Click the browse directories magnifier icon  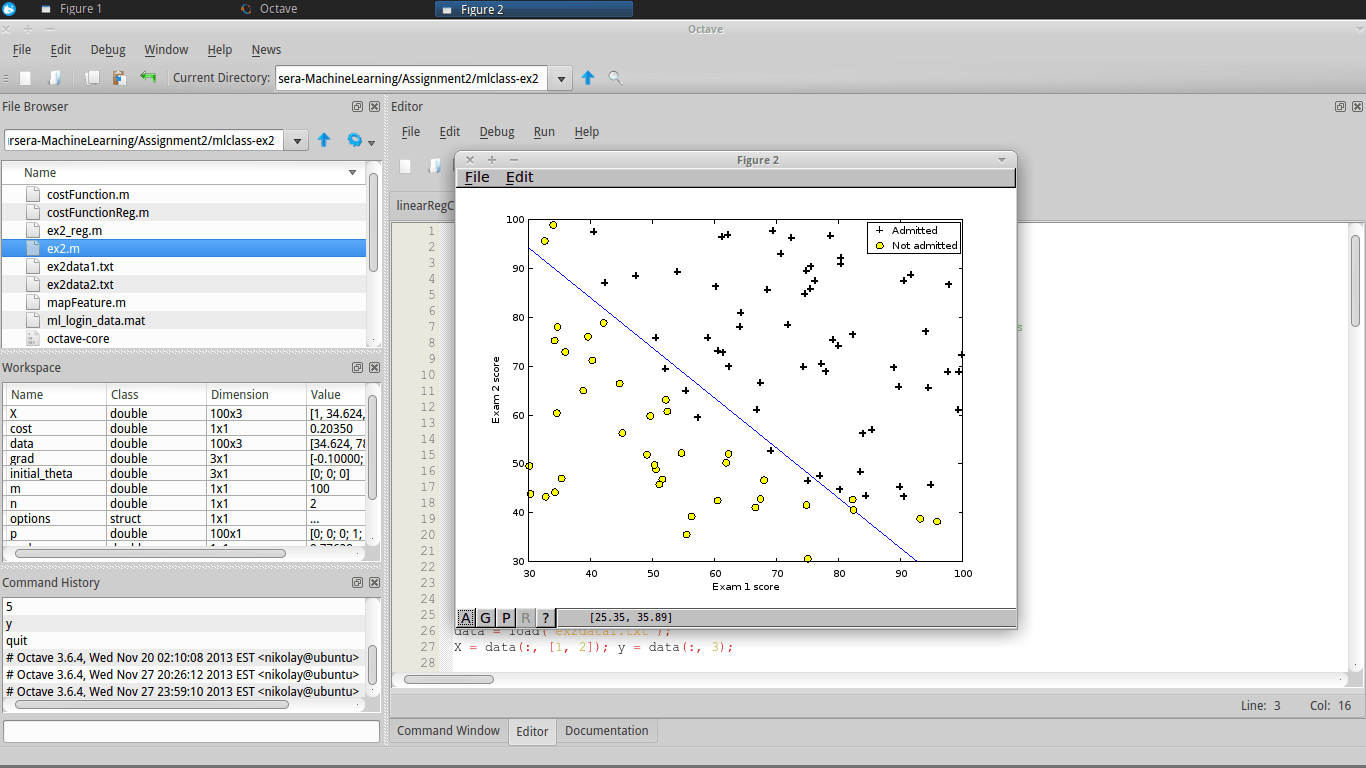click(615, 77)
